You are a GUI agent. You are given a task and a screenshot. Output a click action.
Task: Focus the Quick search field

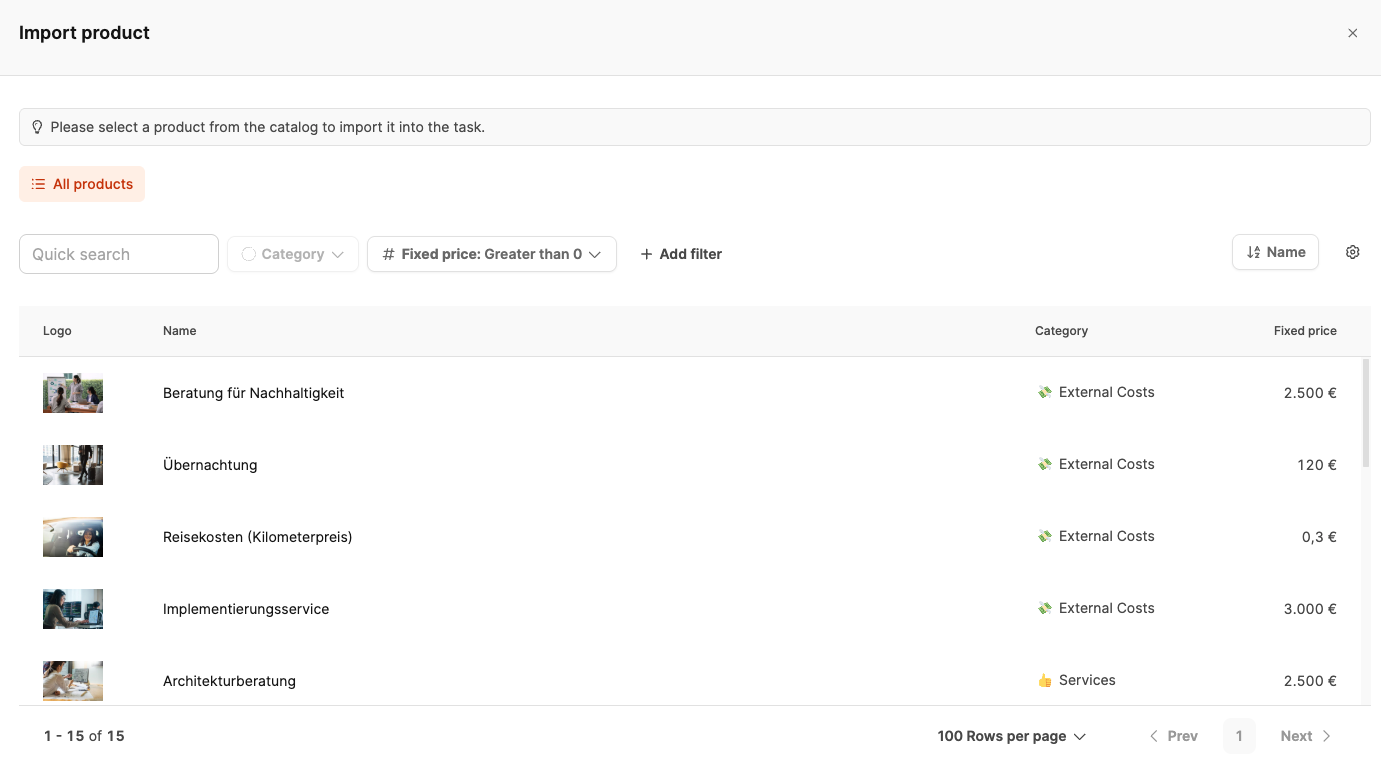tap(119, 254)
